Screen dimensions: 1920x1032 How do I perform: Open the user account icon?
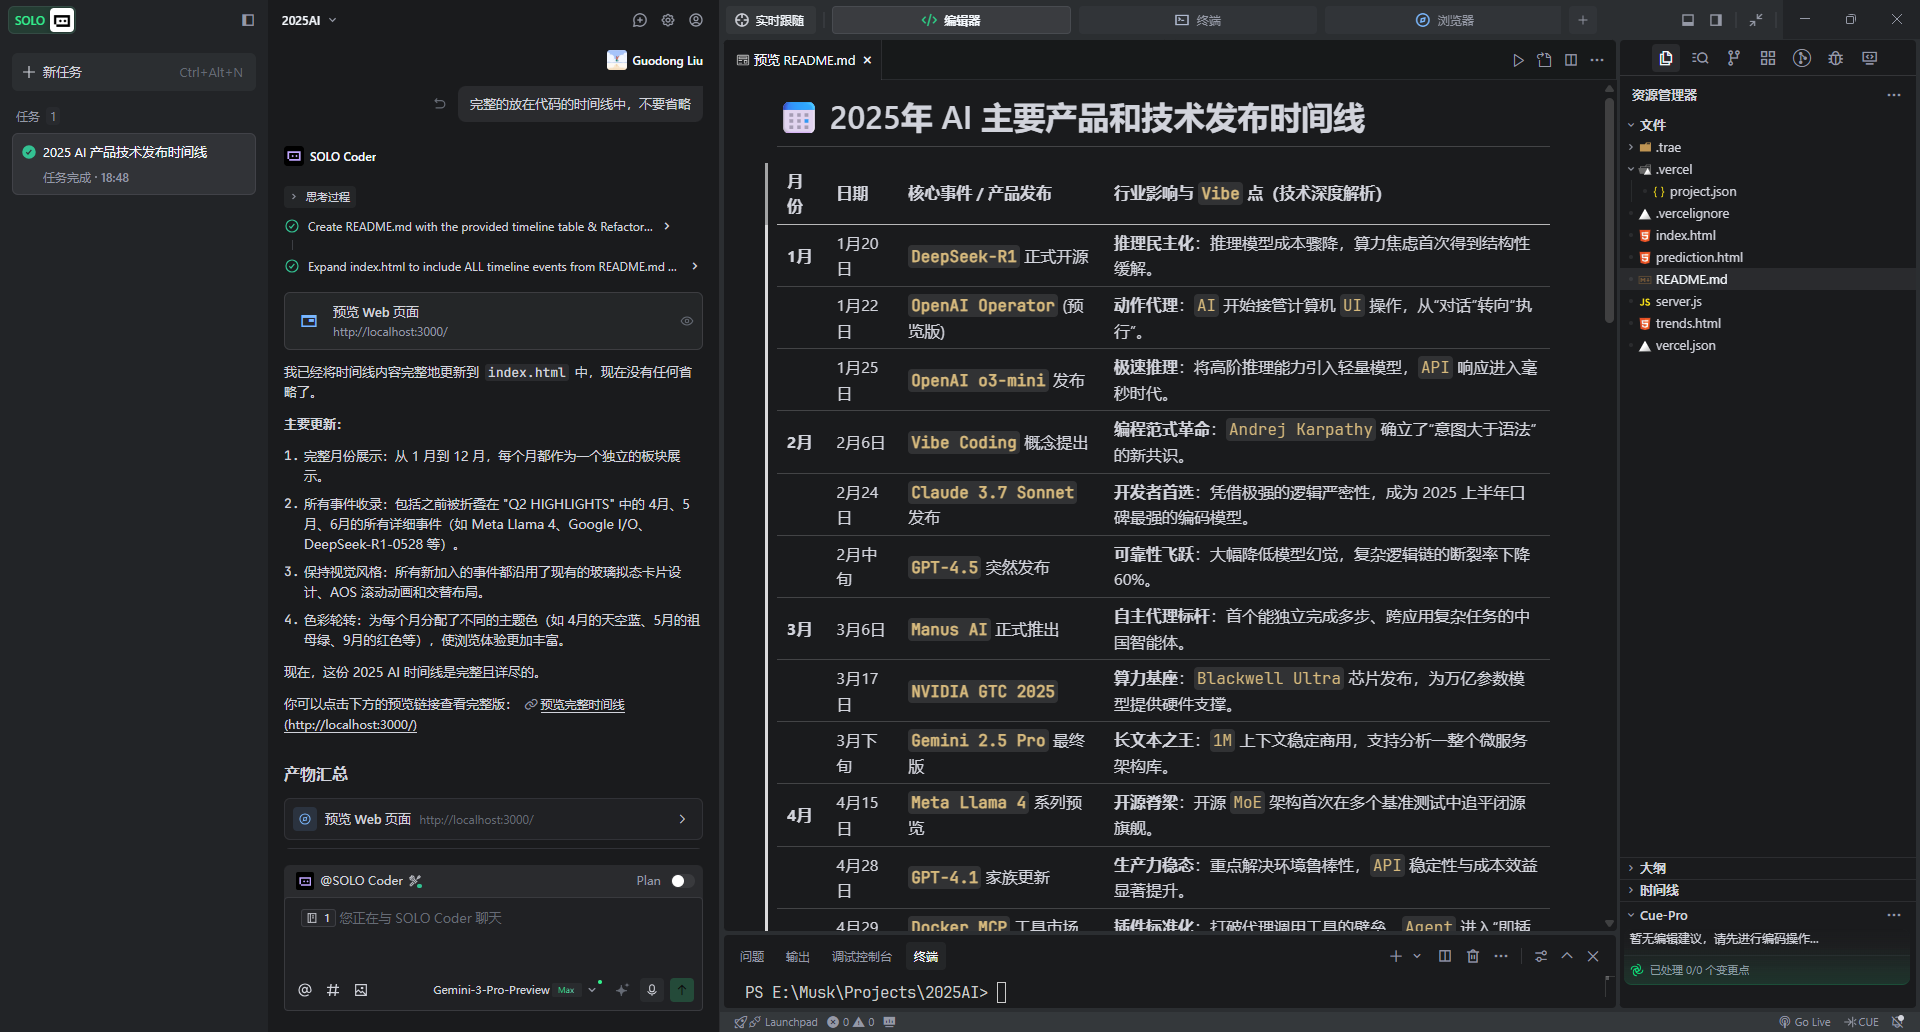point(696,20)
